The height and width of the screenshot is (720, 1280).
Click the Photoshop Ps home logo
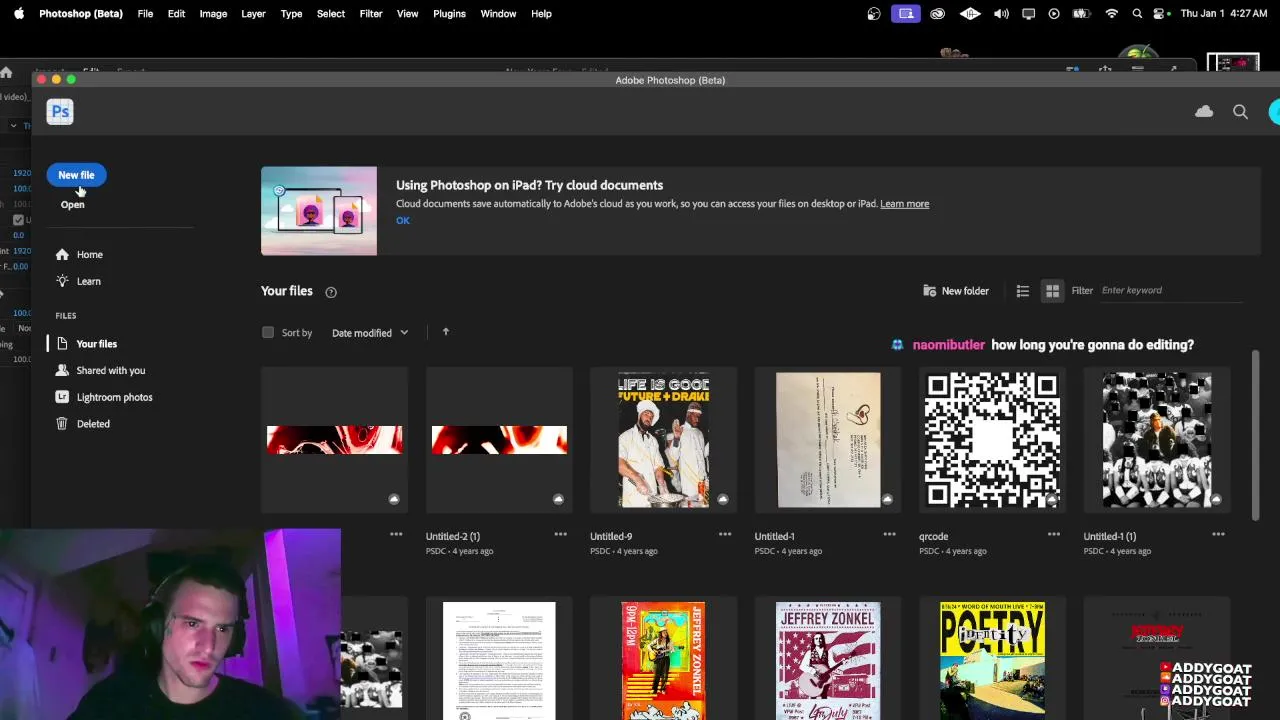[60, 112]
